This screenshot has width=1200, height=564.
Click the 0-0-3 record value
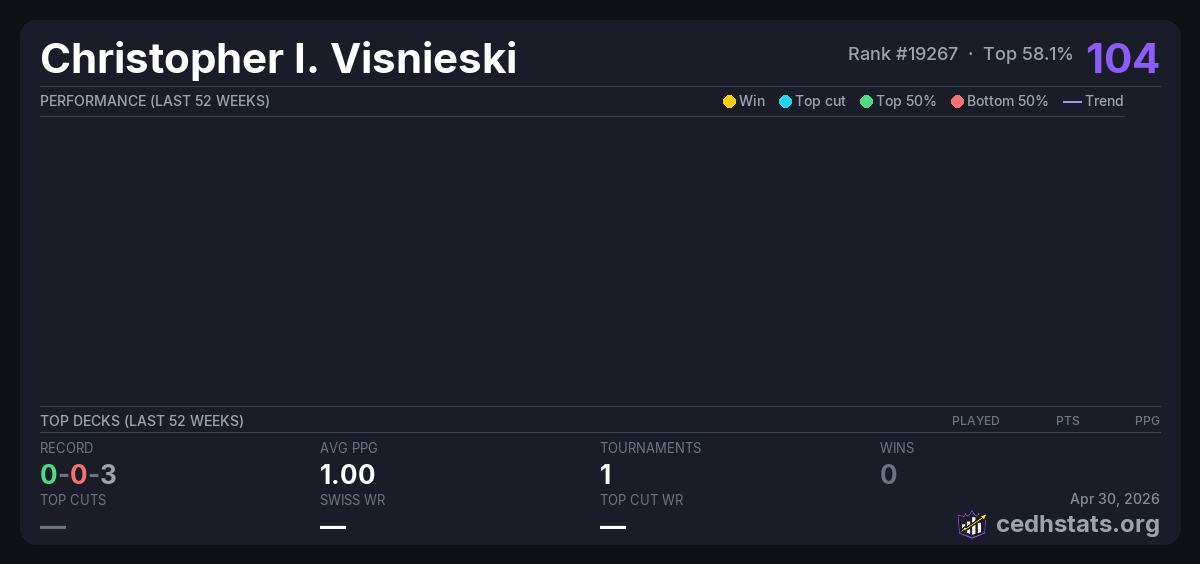pyautogui.click(x=78, y=474)
